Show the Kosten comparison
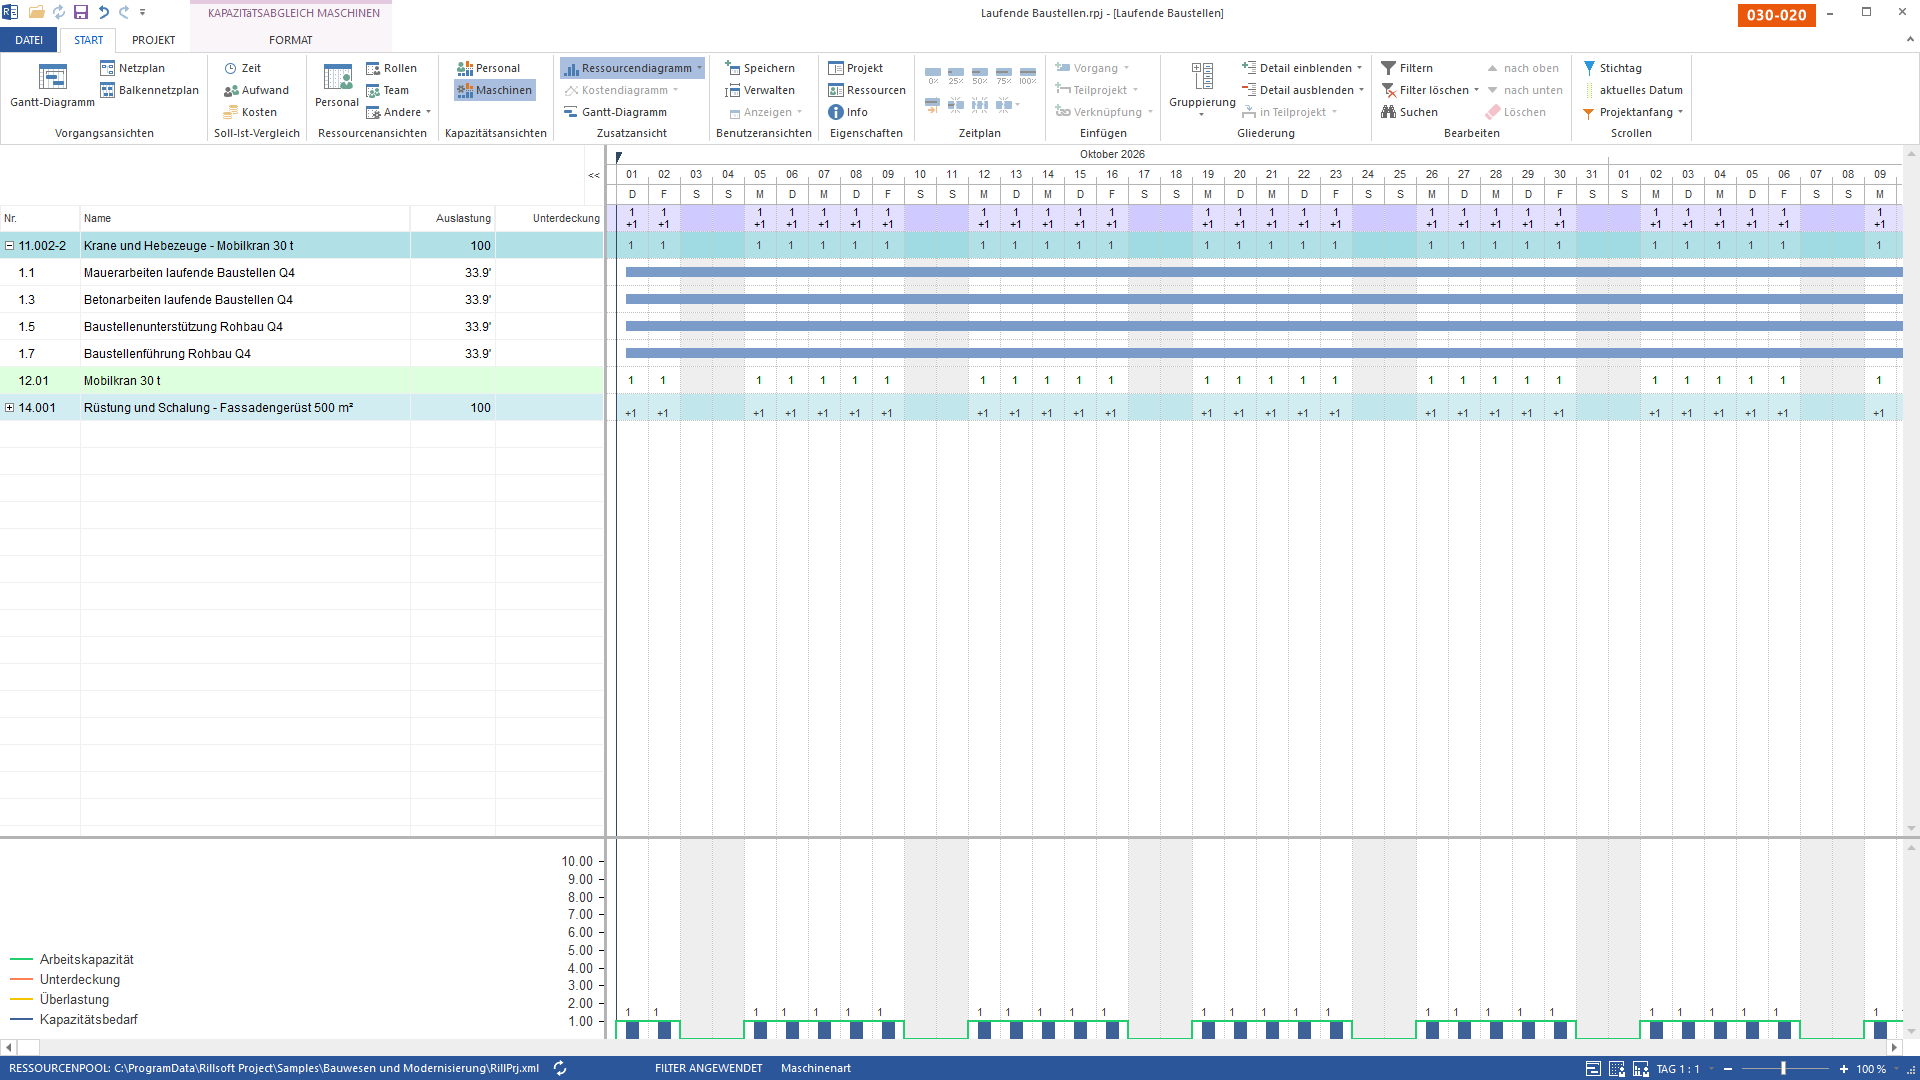 pos(250,112)
